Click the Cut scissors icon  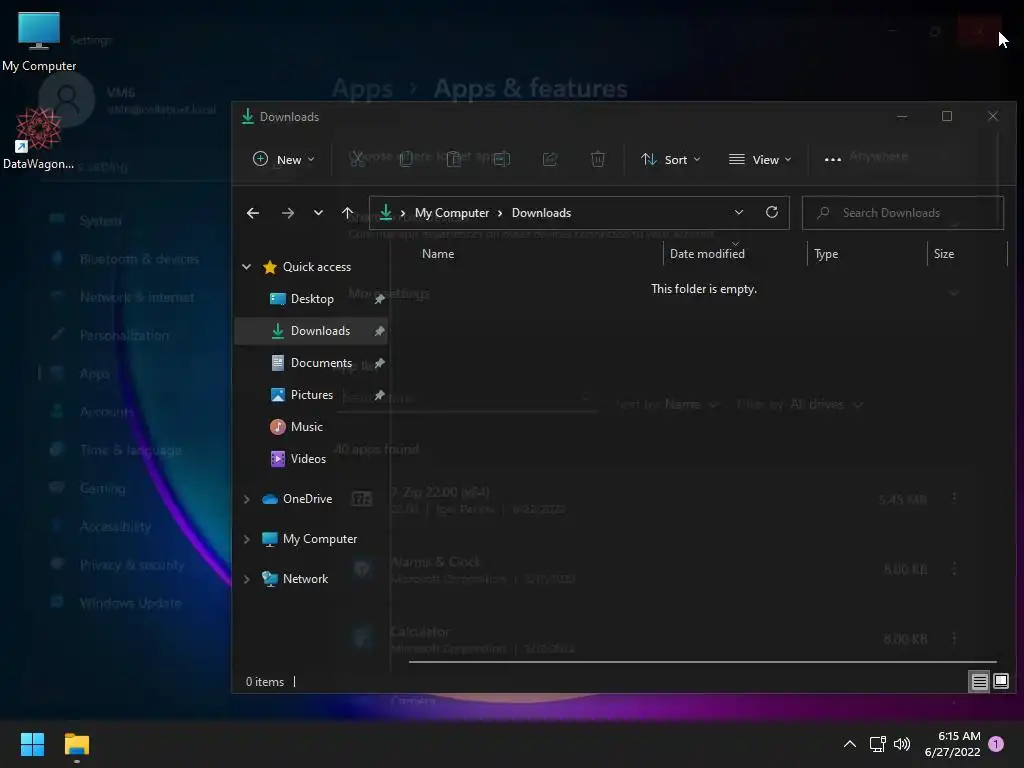pos(357,159)
